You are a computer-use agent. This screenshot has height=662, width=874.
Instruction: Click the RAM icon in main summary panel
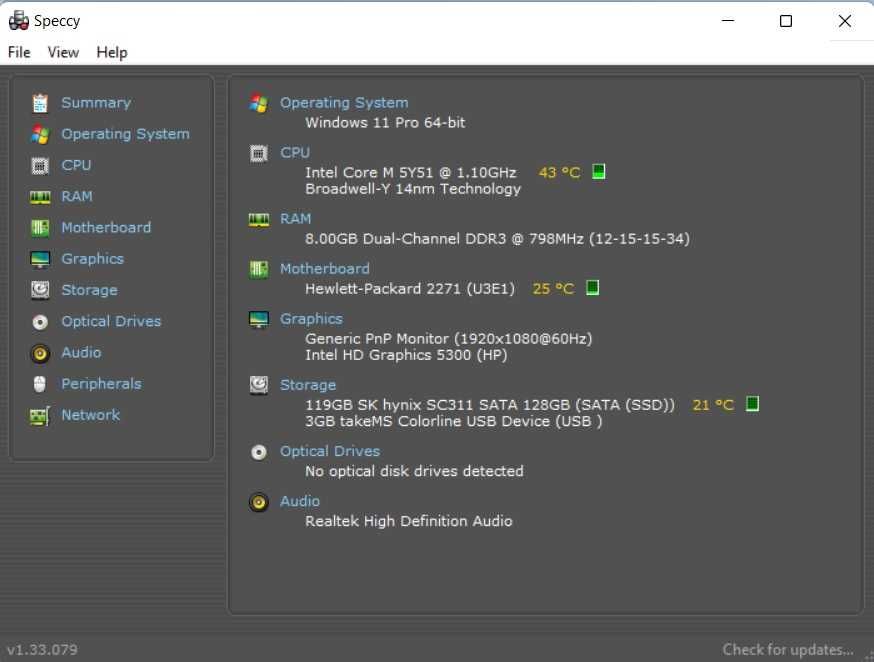coord(259,220)
